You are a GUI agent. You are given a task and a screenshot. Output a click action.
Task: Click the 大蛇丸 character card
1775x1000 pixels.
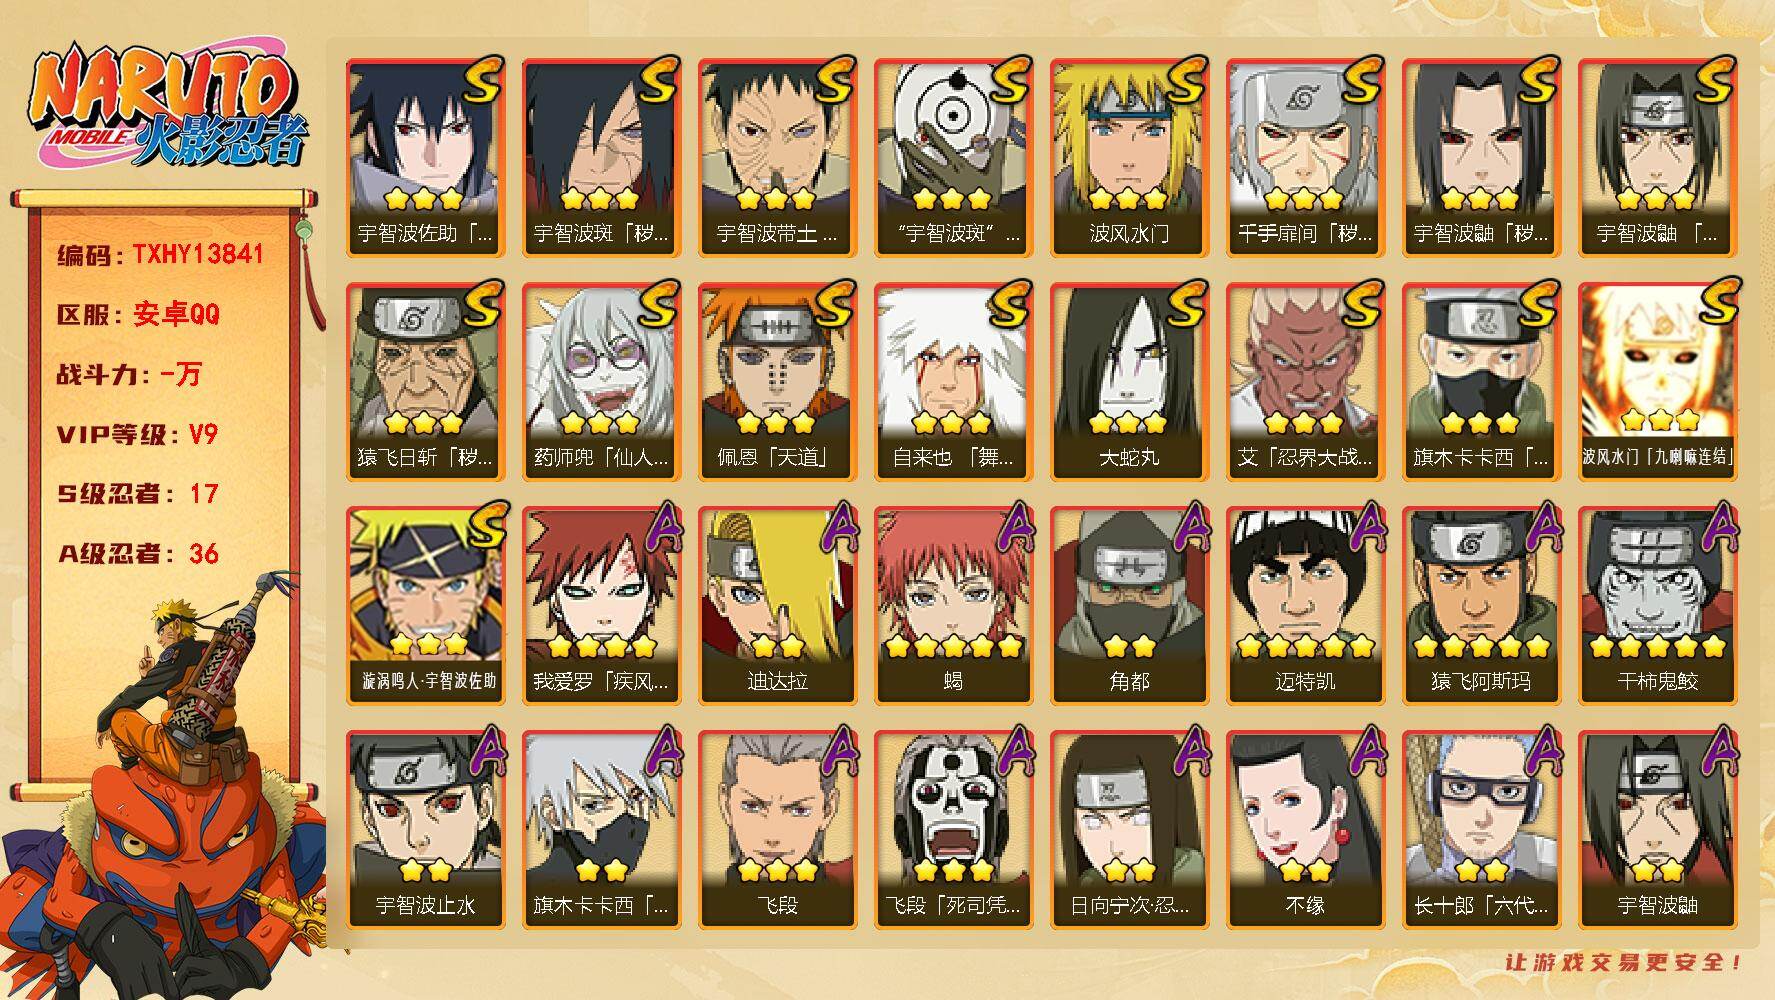(1129, 381)
